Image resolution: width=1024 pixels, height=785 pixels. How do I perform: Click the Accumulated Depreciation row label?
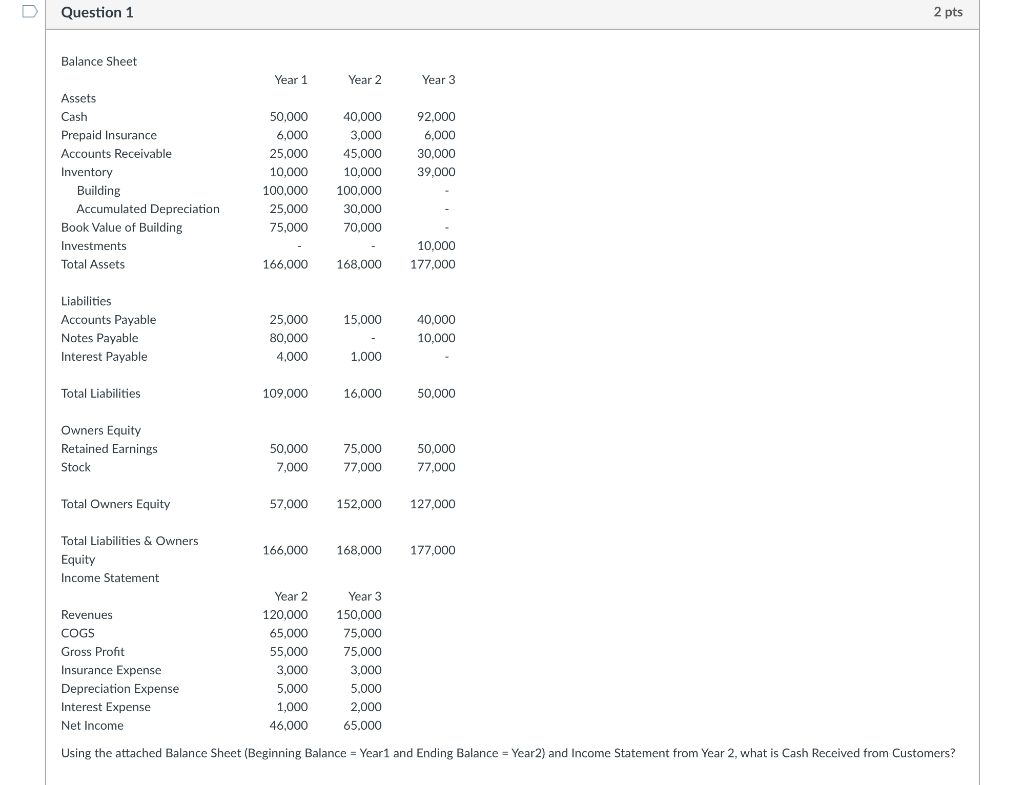pyautogui.click(x=148, y=208)
